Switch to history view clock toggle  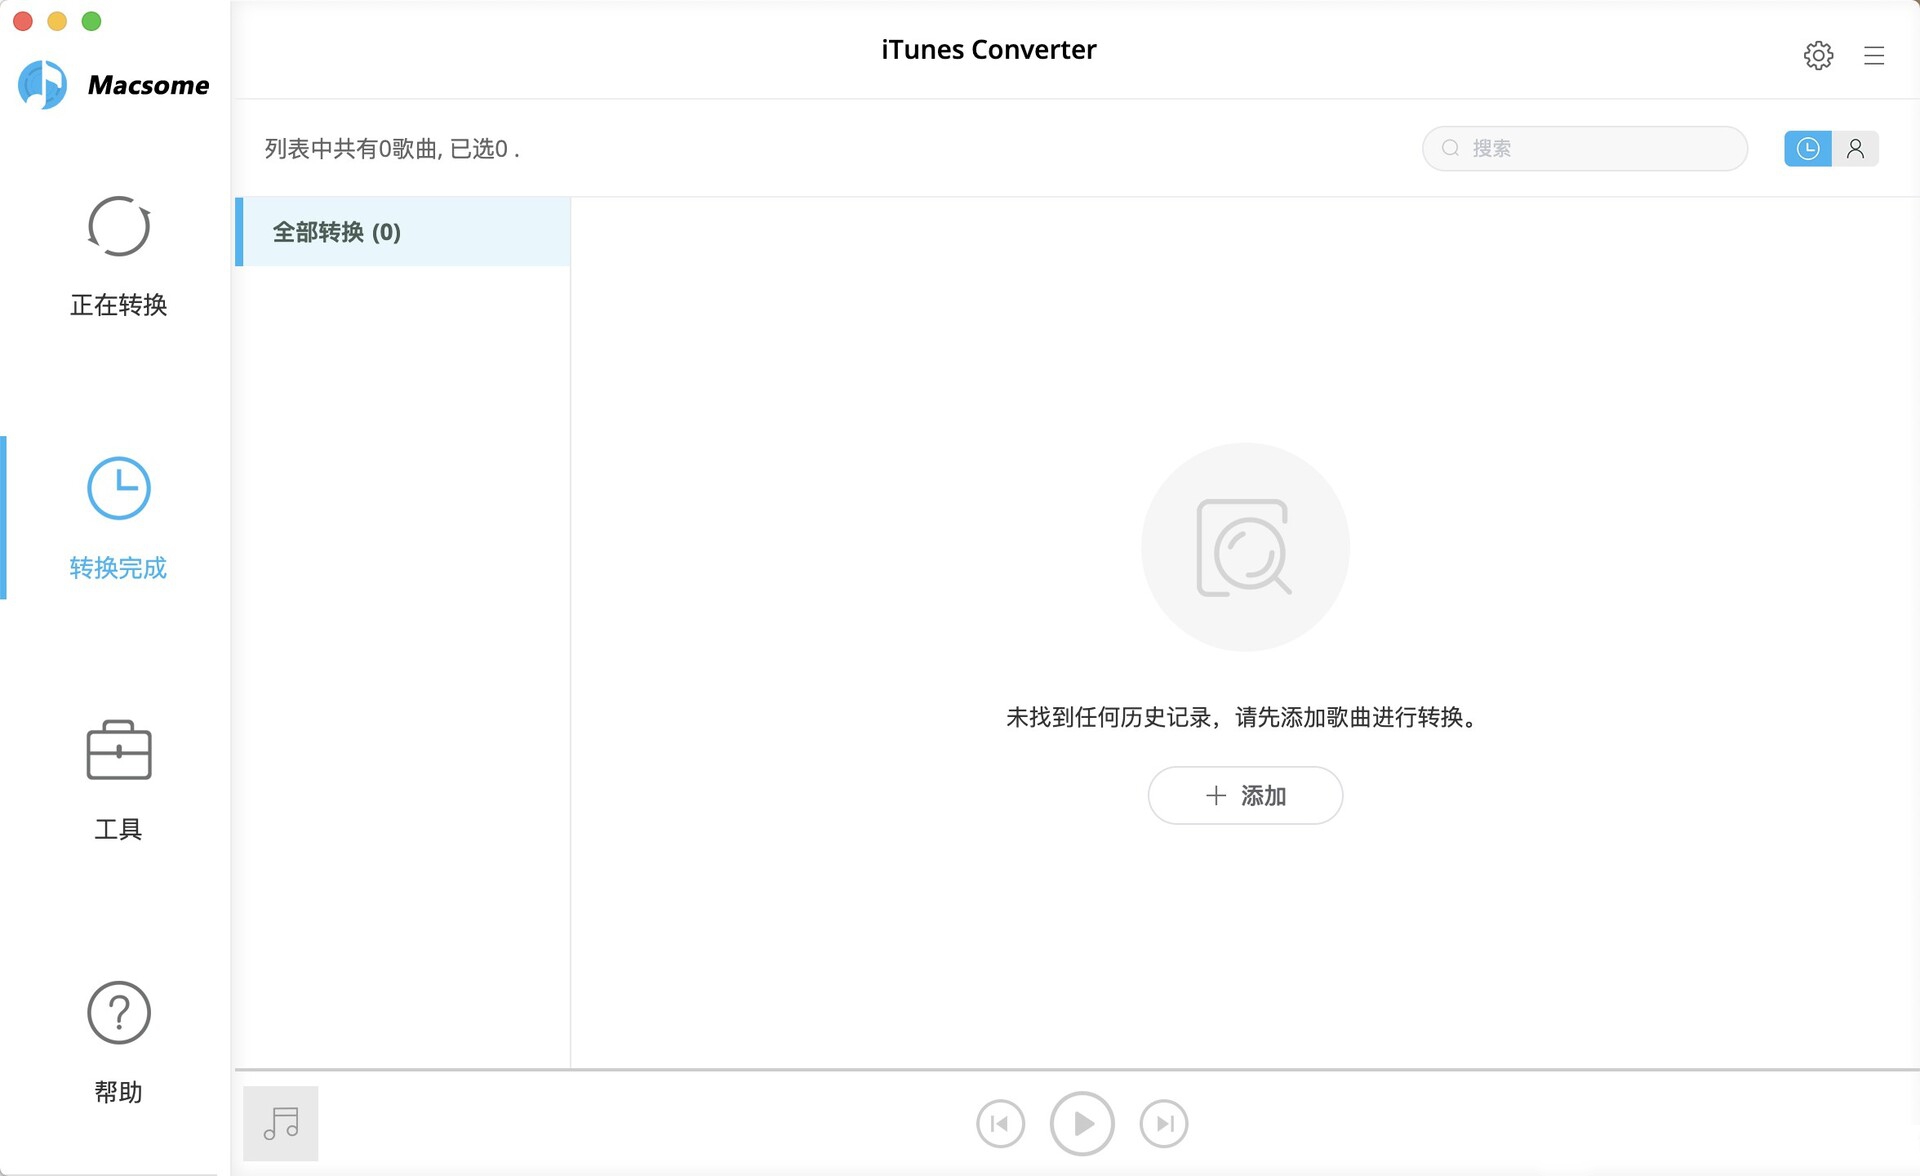tap(1808, 148)
